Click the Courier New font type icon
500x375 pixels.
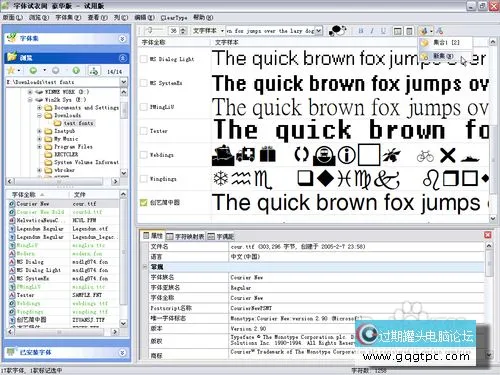(12, 204)
